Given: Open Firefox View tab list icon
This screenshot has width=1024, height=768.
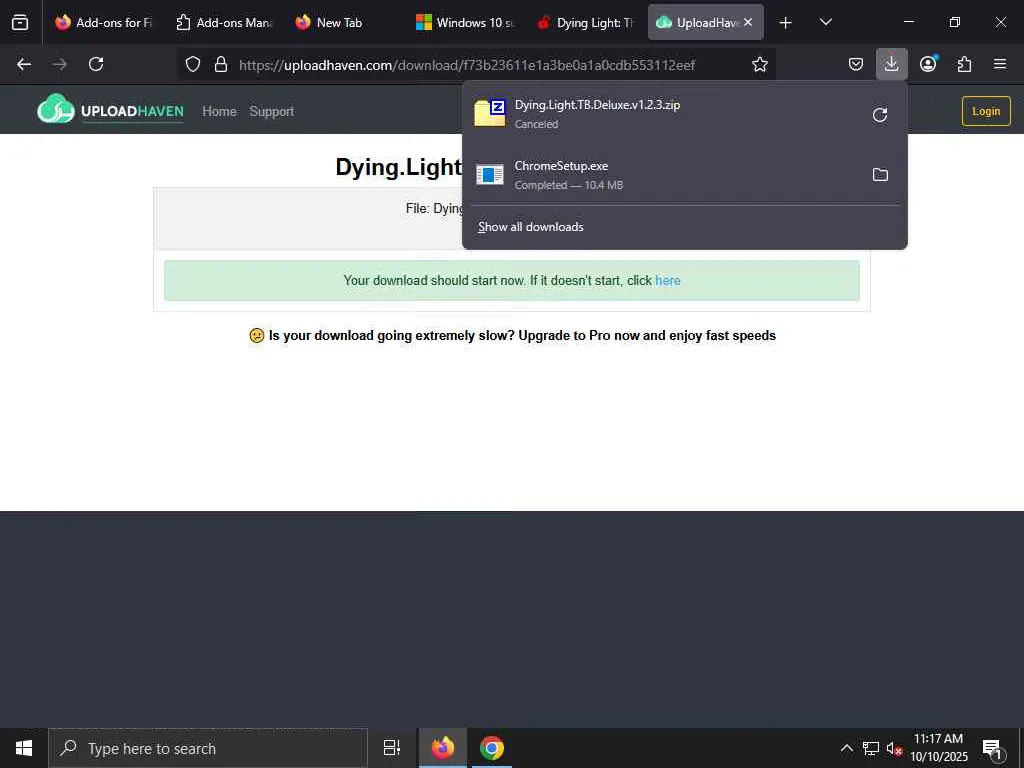Looking at the screenshot, I should (20, 22).
